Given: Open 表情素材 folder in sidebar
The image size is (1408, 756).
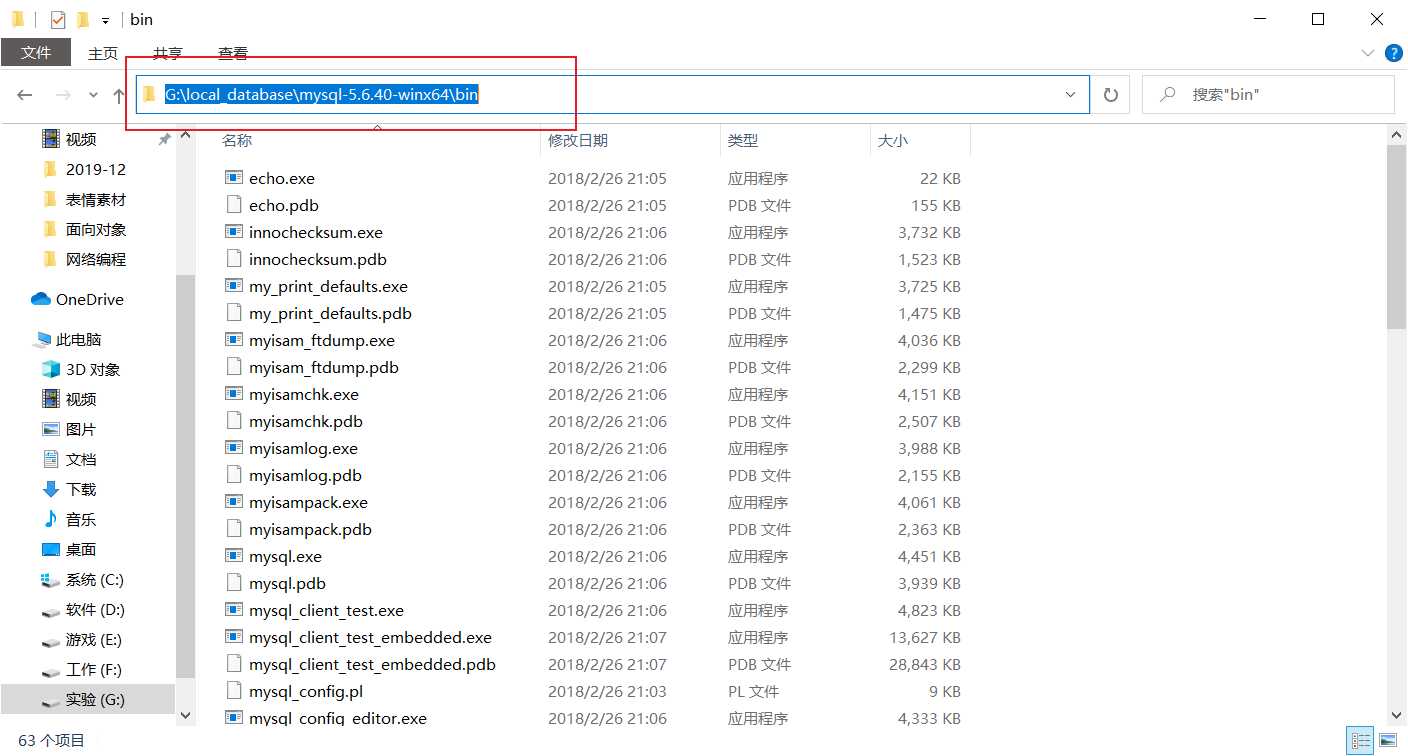Looking at the screenshot, I should click(x=96, y=199).
